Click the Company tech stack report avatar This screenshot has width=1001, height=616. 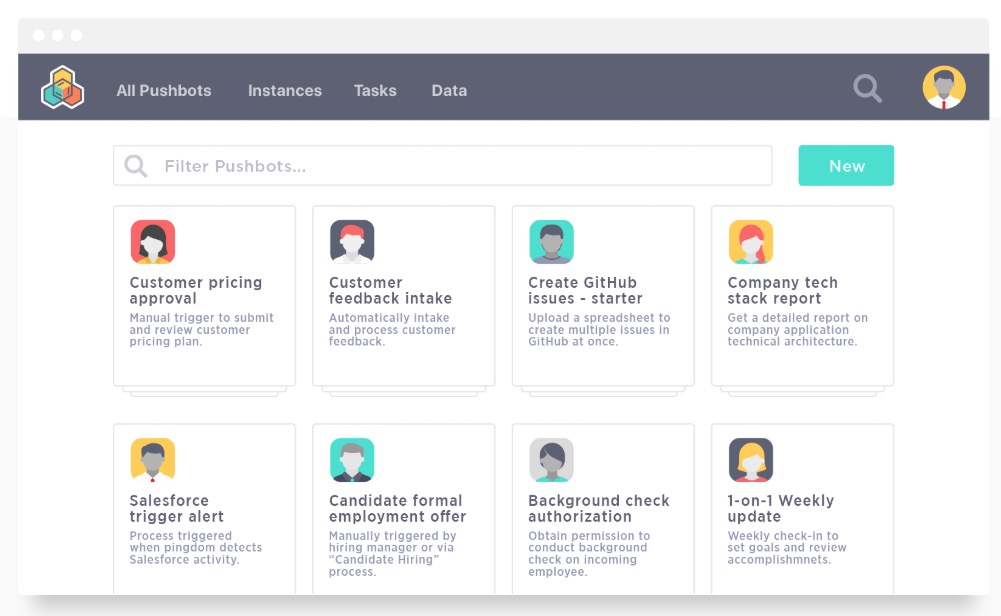750,242
